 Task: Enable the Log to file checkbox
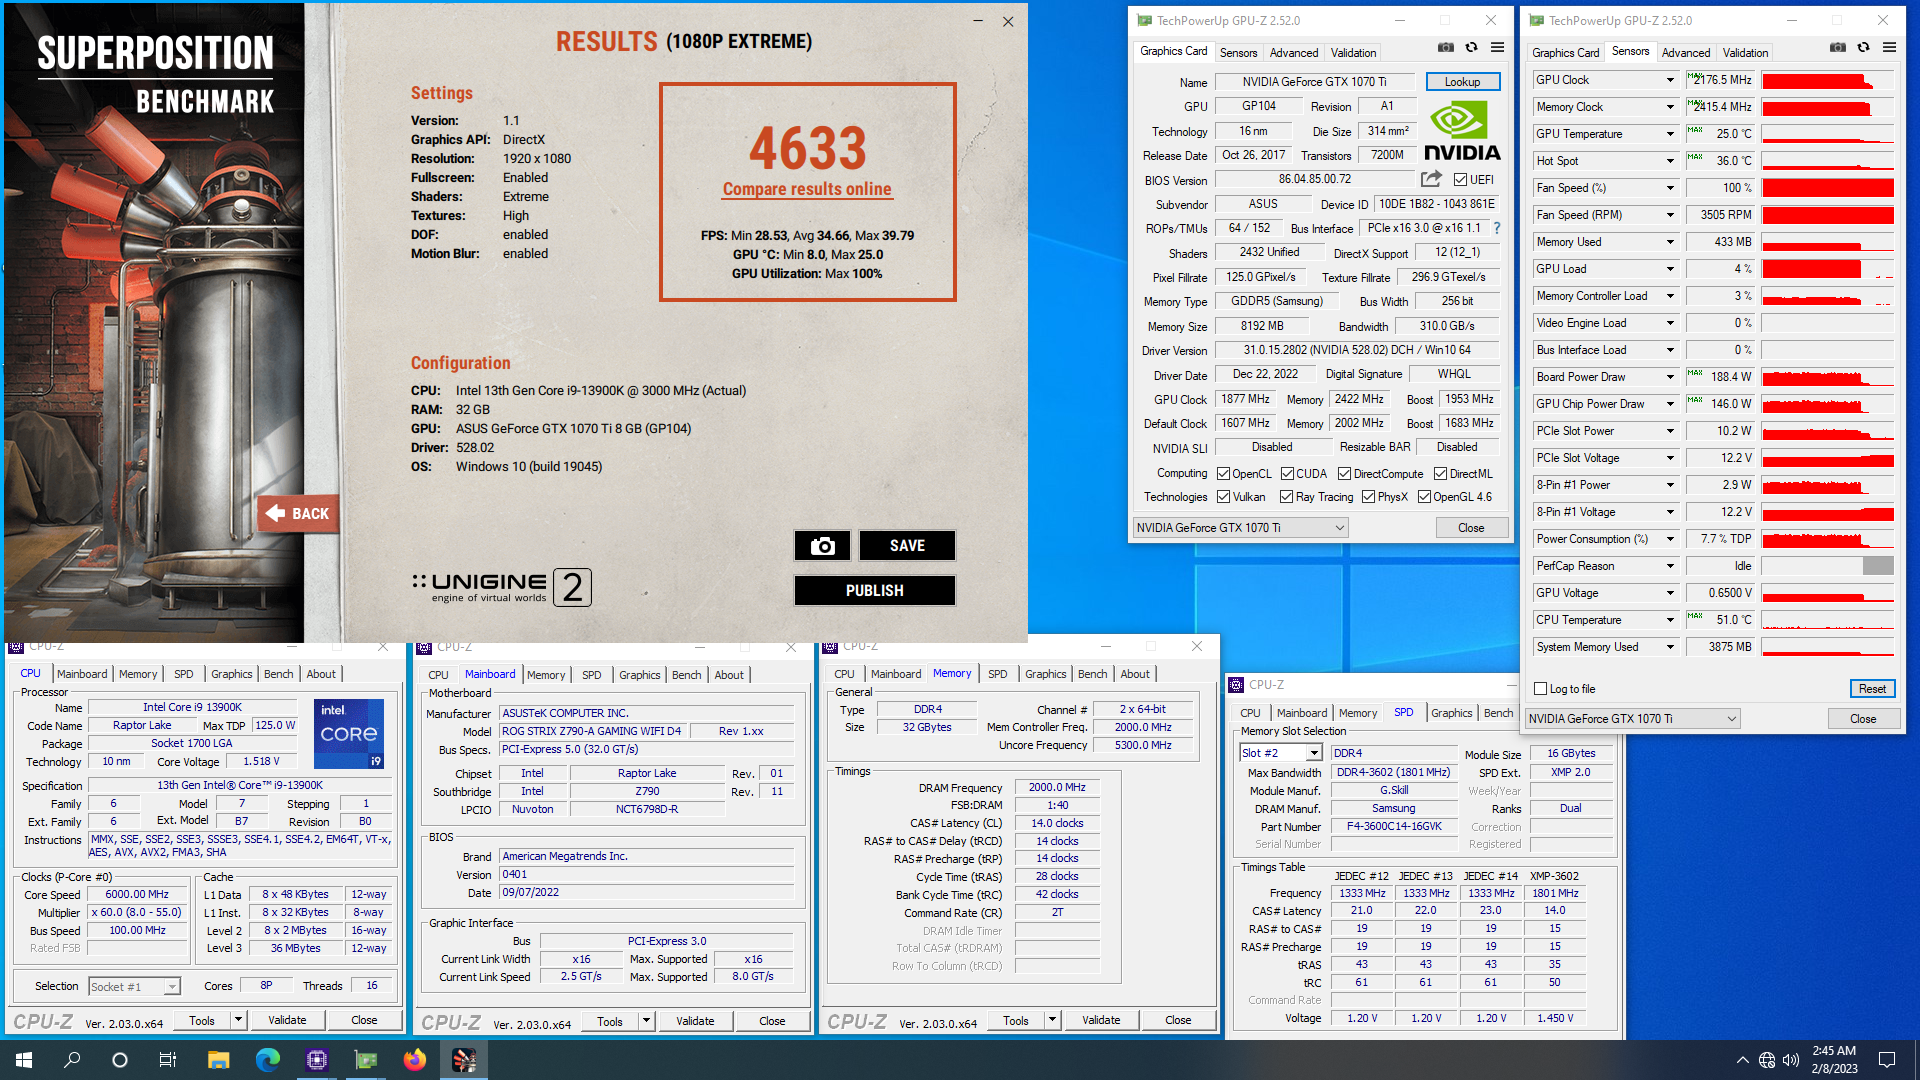coord(1541,689)
